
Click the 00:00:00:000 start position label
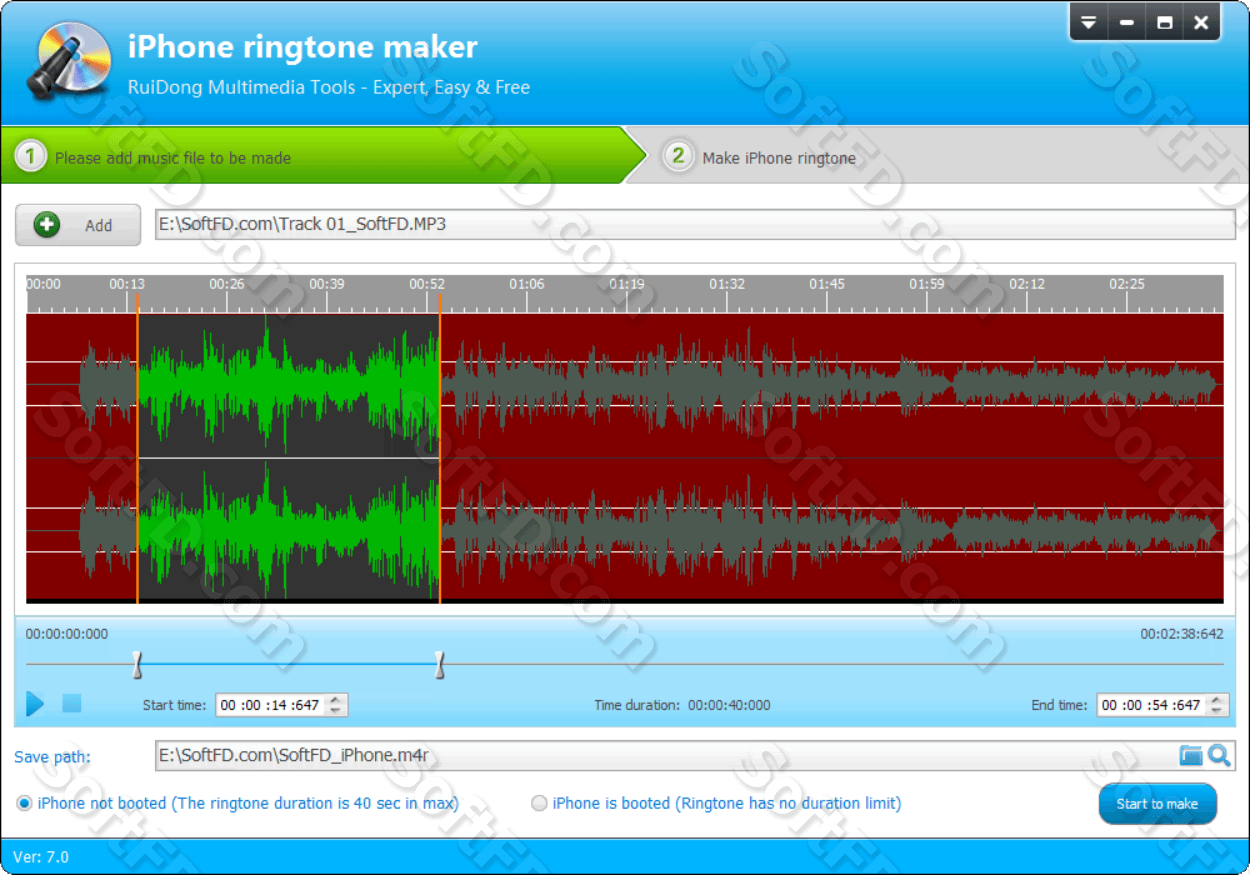coord(67,634)
